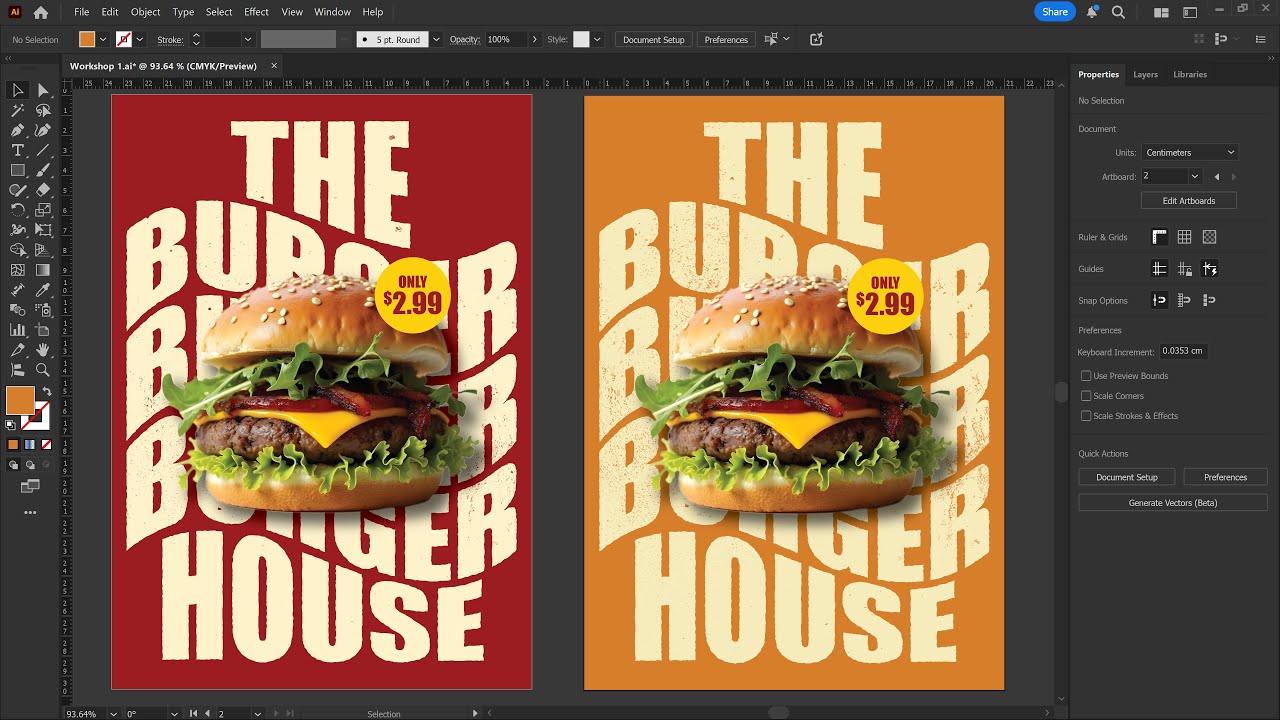Image resolution: width=1280 pixels, height=720 pixels.
Task: Open the Object menu
Action: pyautogui.click(x=145, y=12)
